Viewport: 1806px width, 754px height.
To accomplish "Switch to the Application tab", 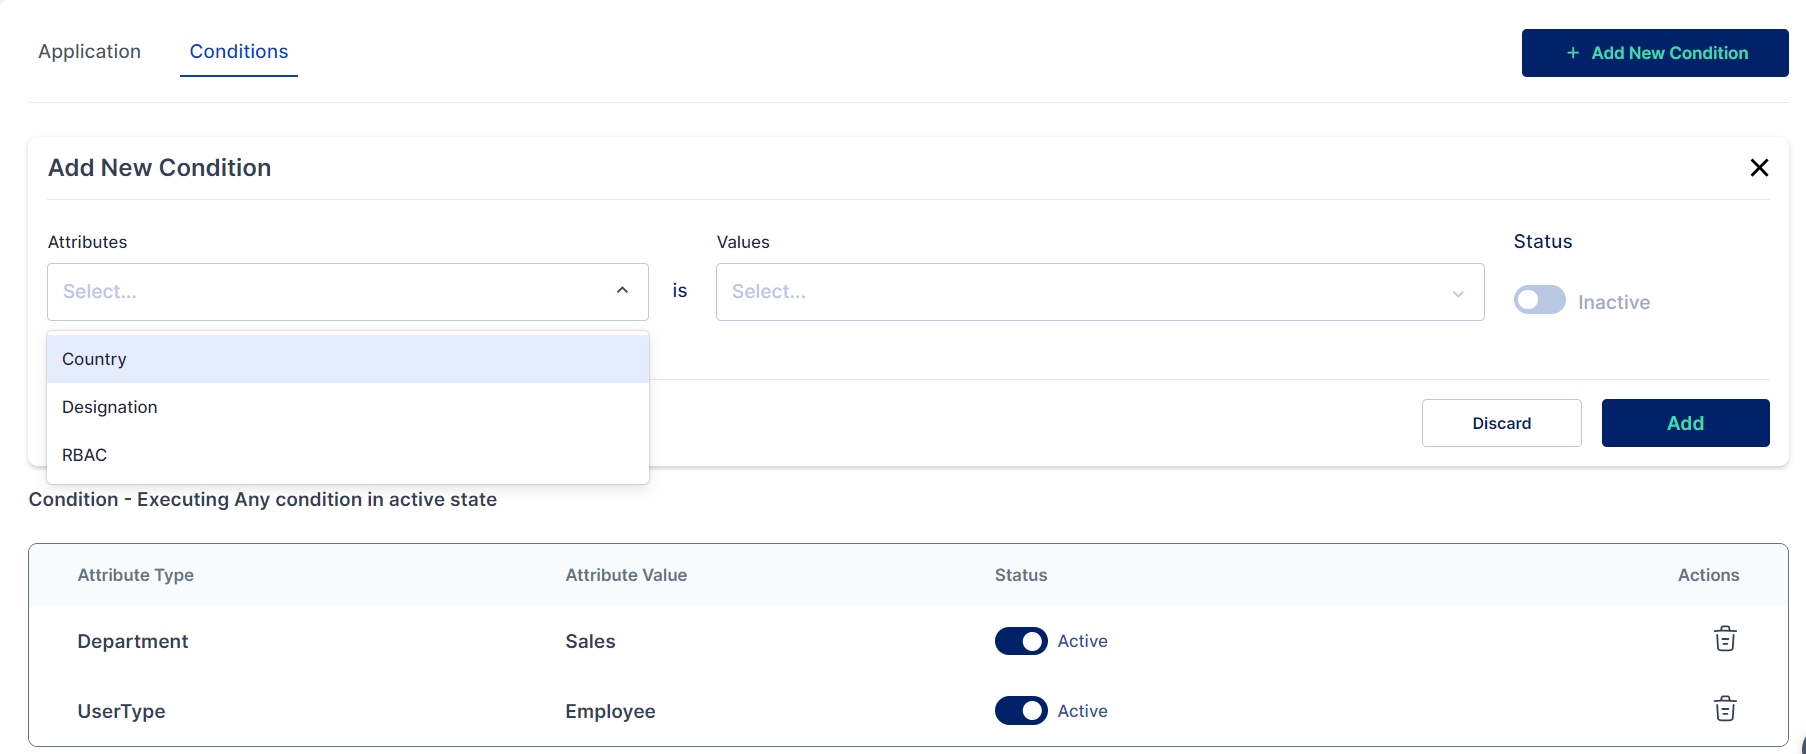I will (89, 52).
